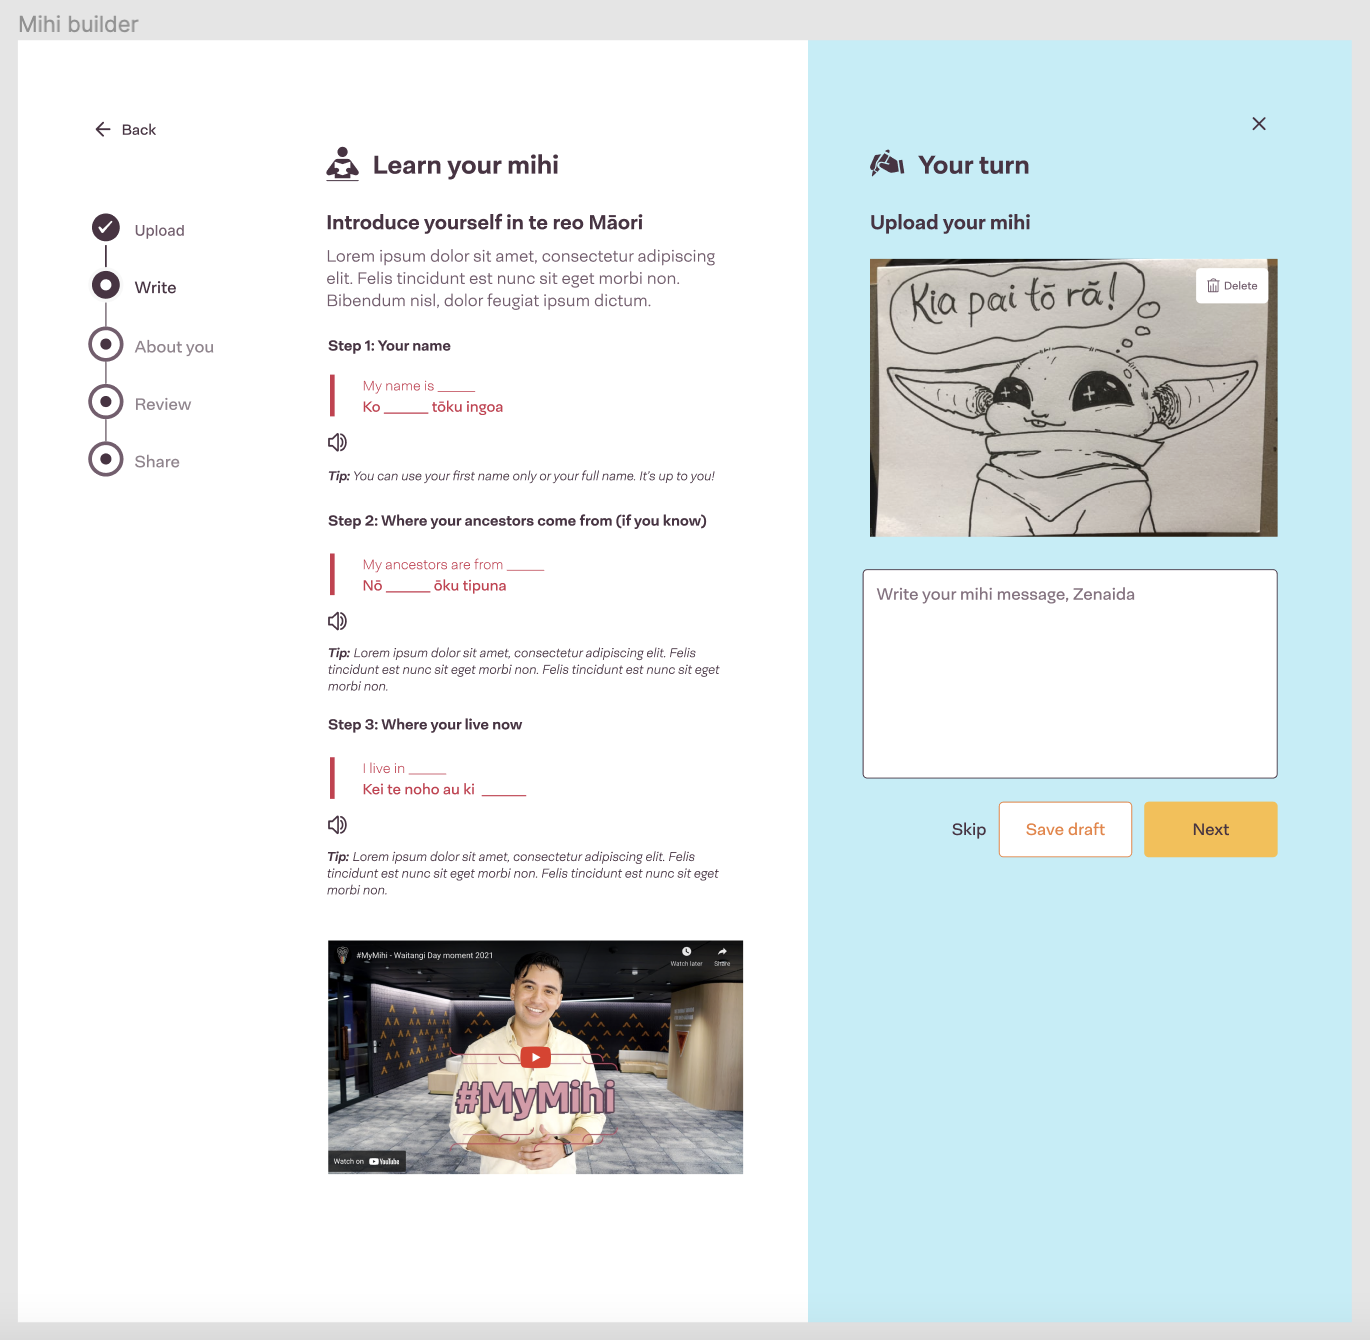Close the Your turn panel
Screen dimensions: 1370x1340
(1259, 124)
